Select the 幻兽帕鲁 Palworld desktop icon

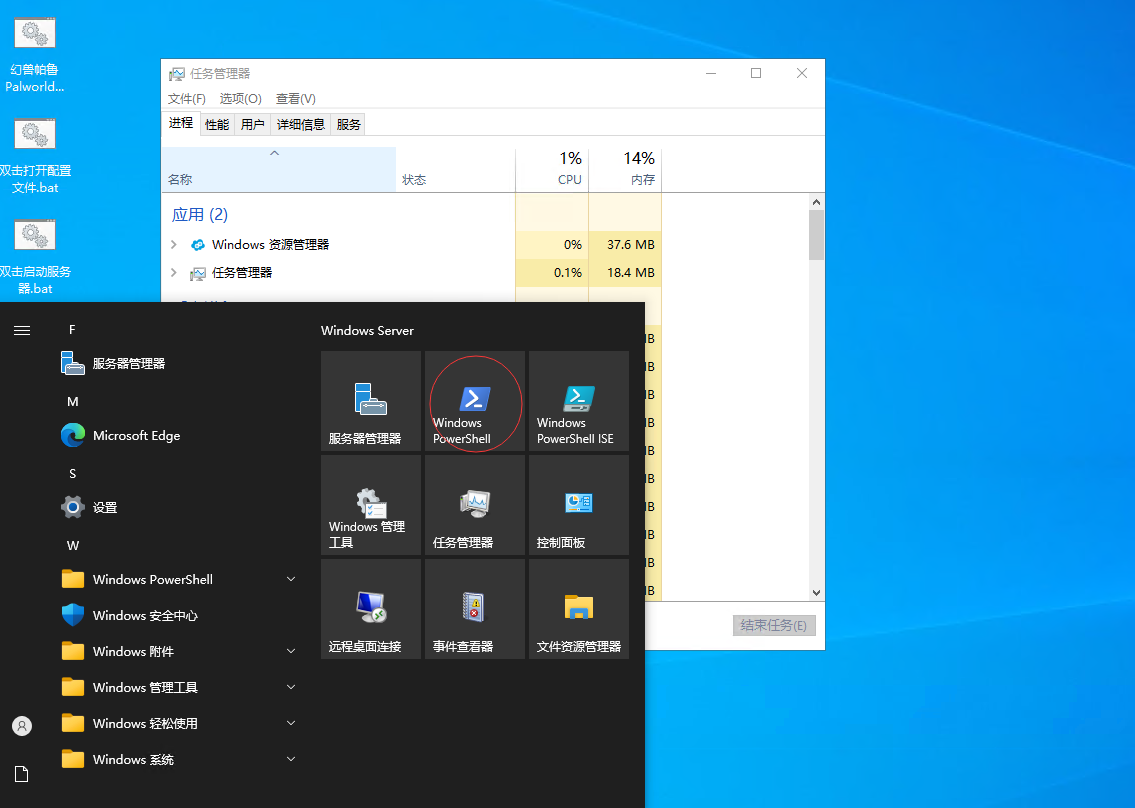coord(34,56)
